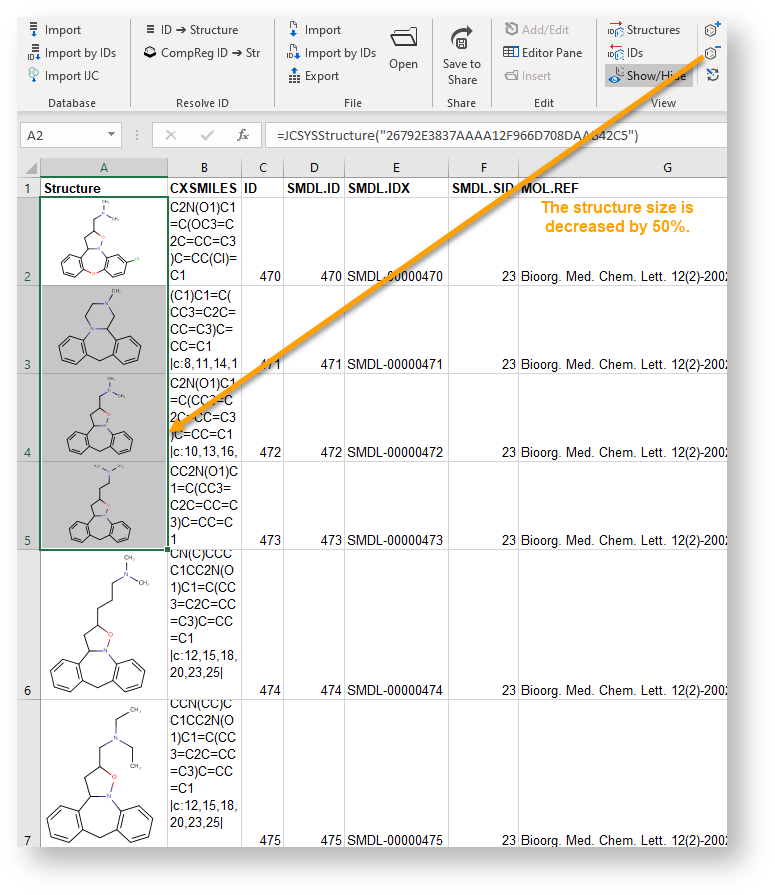Toggle Show/Hide structures button

[x=646, y=76]
